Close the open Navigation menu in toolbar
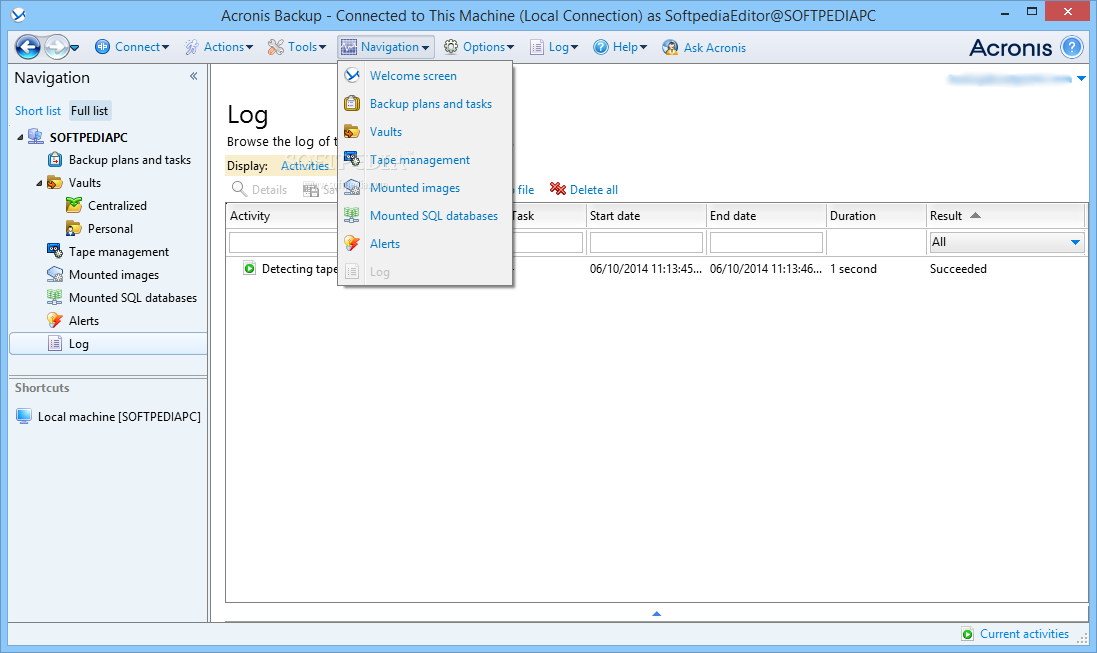Viewport: 1097px width, 653px height. pos(385,47)
